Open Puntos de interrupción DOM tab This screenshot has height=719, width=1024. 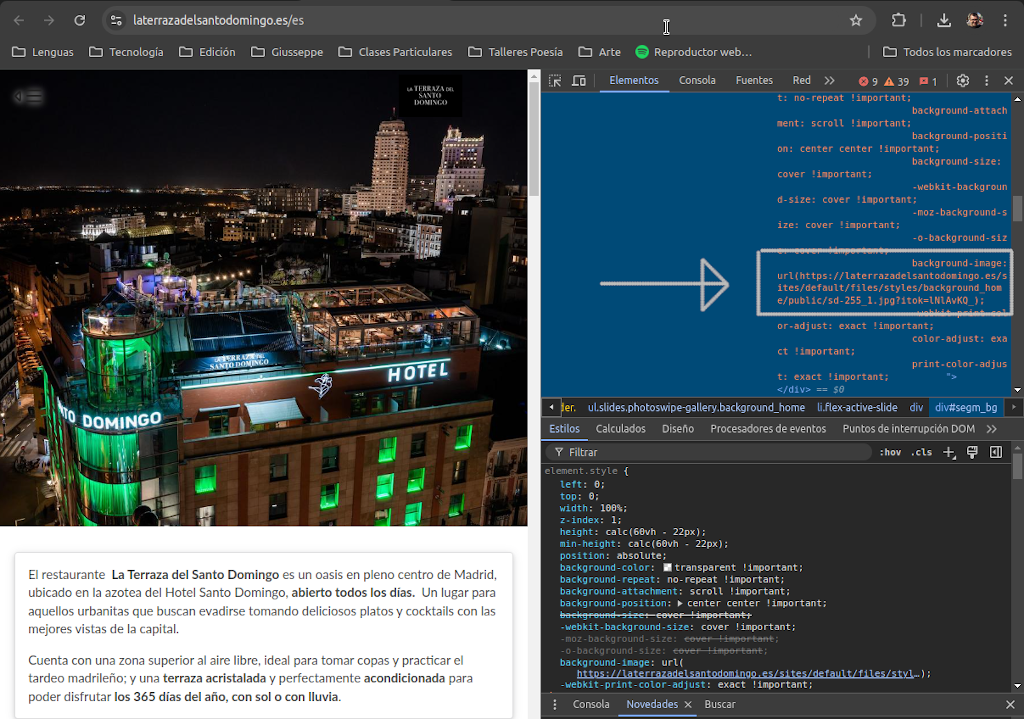pyautogui.click(x=908, y=429)
